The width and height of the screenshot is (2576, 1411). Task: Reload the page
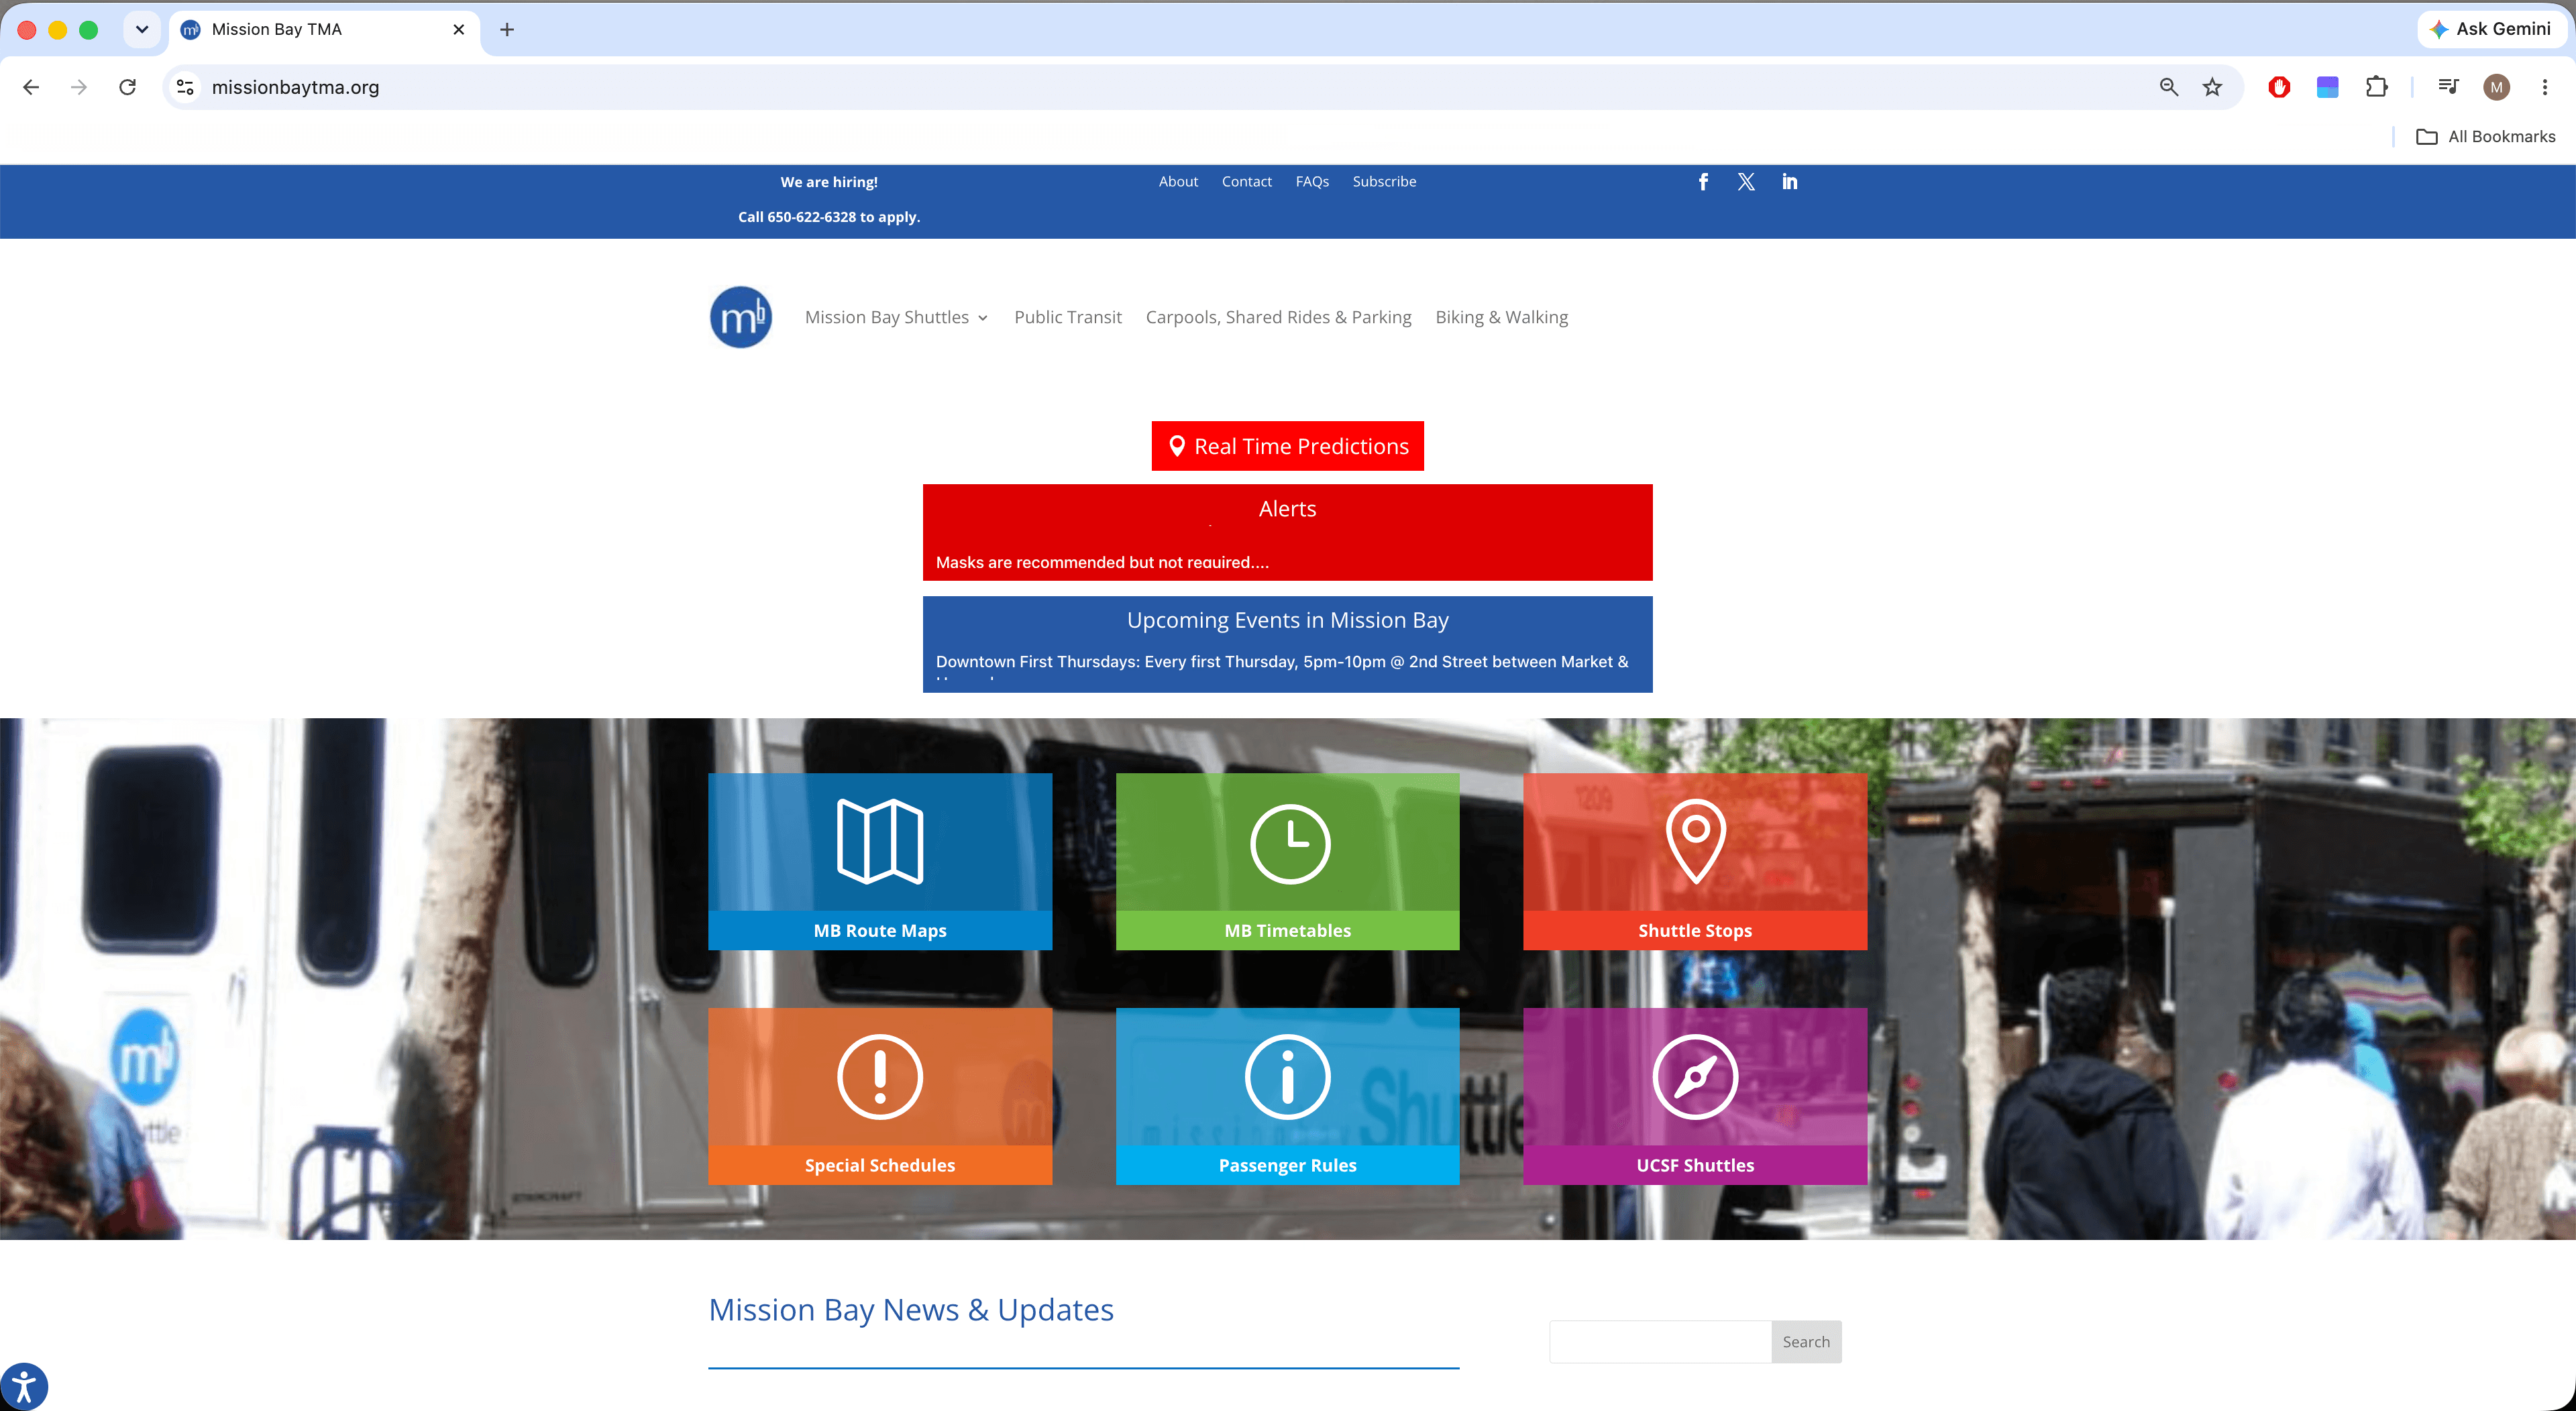point(127,87)
